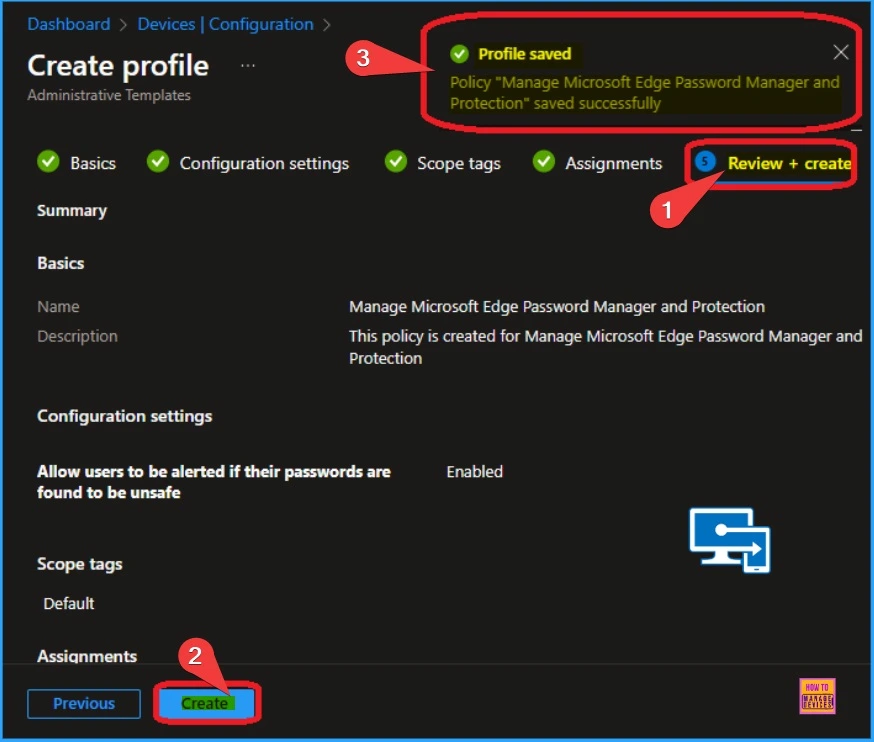This screenshot has height=742, width=874.
Task: Dismiss the Profile saved notification
Action: (x=841, y=52)
